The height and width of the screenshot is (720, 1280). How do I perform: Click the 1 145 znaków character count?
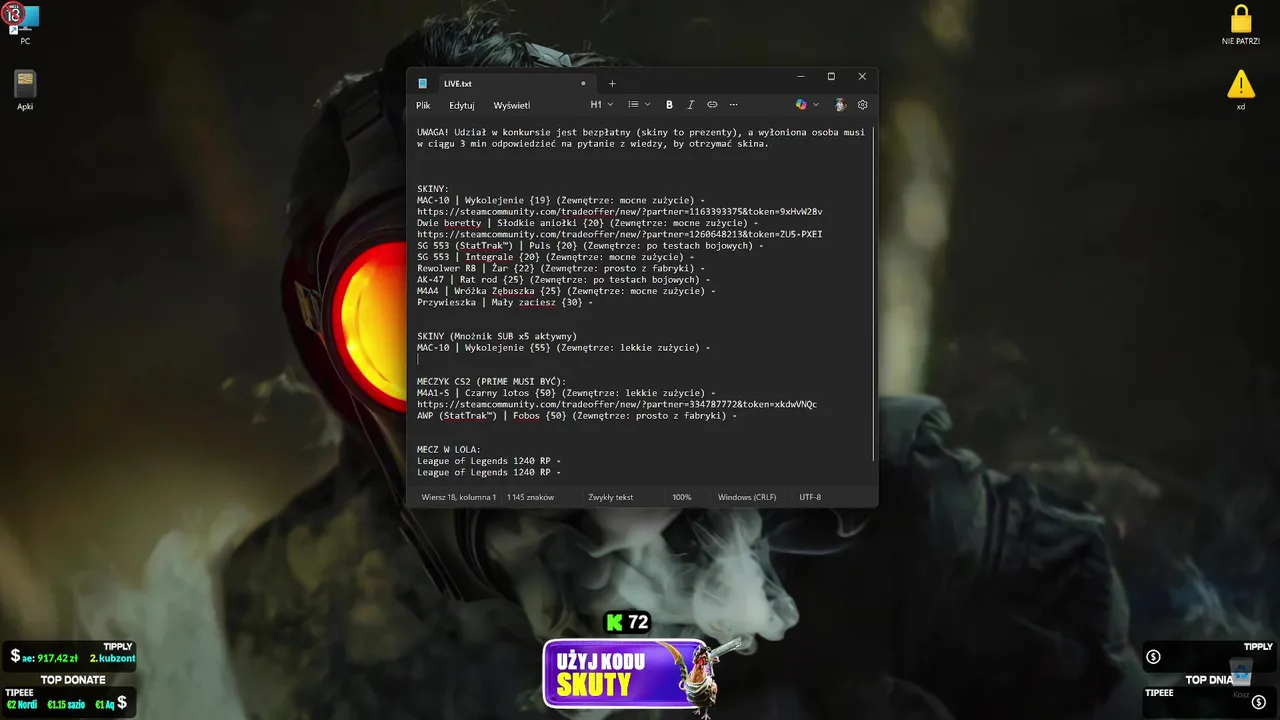click(530, 497)
